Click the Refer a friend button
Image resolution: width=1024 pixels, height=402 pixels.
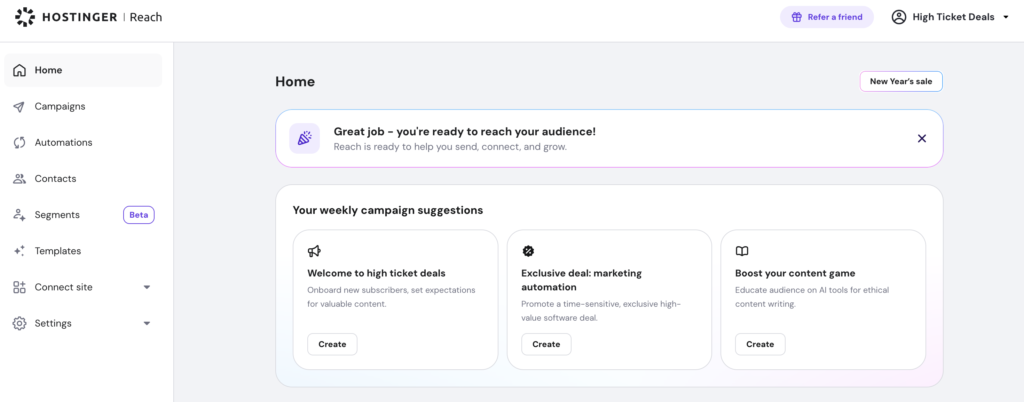coord(827,17)
